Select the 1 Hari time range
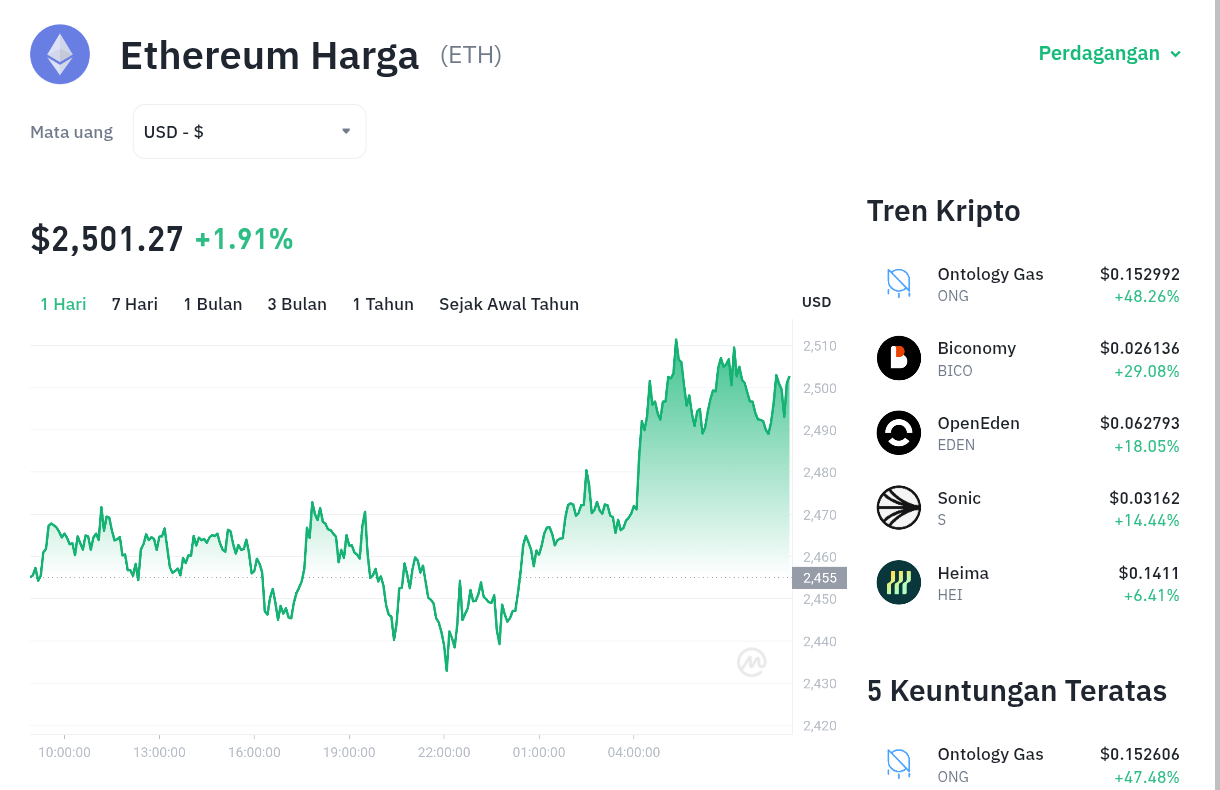The width and height of the screenshot is (1220, 790). point(63,304)
